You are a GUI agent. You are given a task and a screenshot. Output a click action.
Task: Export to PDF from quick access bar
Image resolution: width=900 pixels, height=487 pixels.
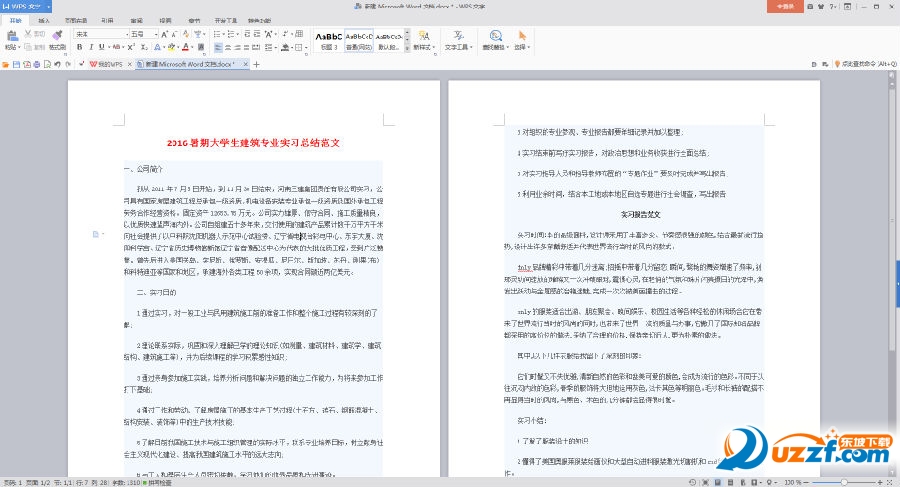(26, 64)
